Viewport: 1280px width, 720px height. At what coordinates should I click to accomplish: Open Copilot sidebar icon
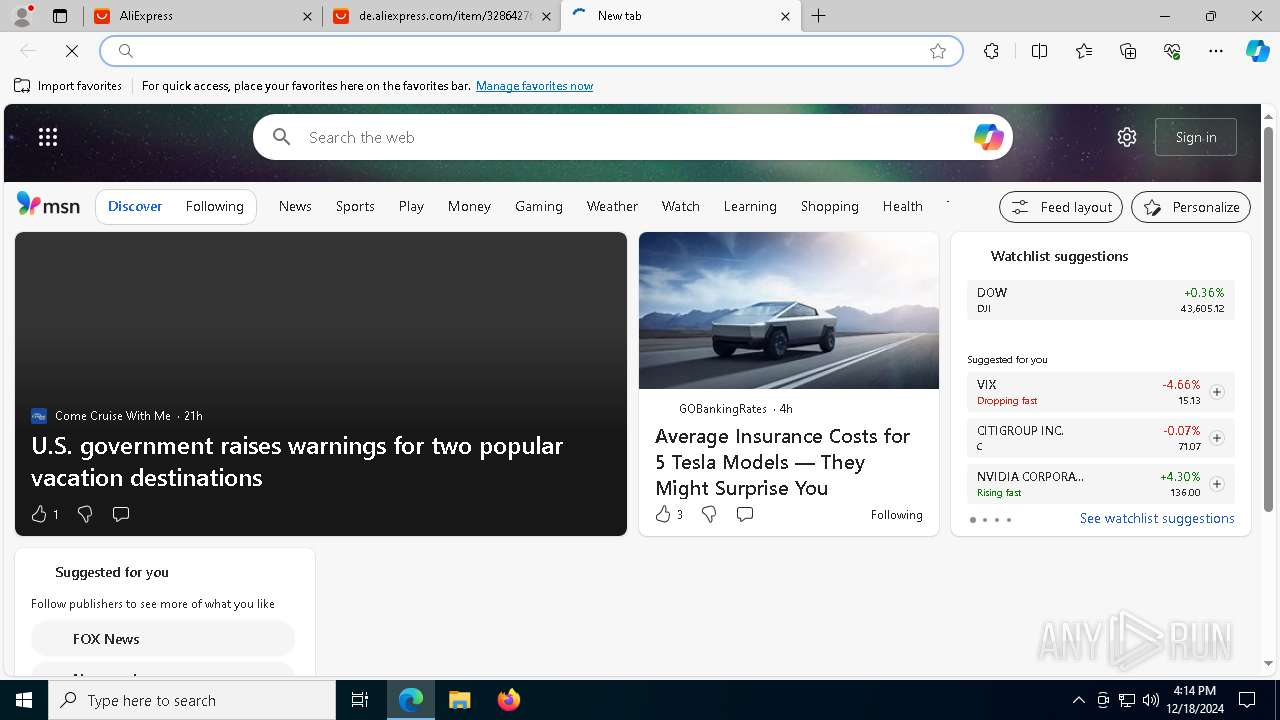pos(1257,51)
